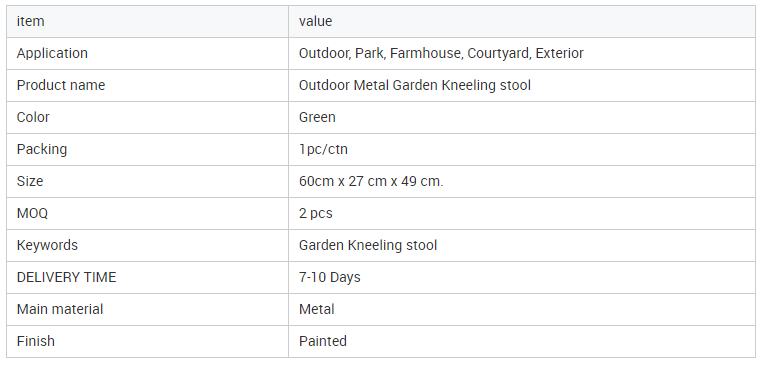Click the 'item' header cell
The width and height of the screenshot is (763, 365).
coord(147,21)
